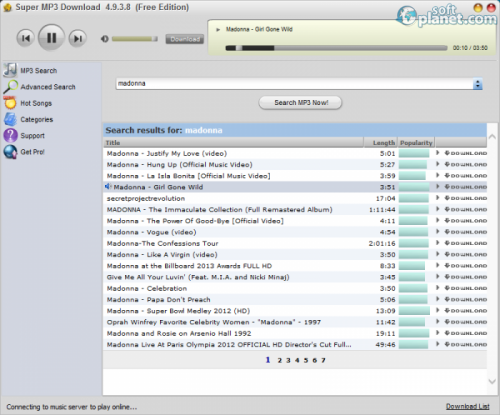This screenshot has height=415, width=500.
Task: Click the Search MP3 Now! button
Action: click(x=300, y=103)
